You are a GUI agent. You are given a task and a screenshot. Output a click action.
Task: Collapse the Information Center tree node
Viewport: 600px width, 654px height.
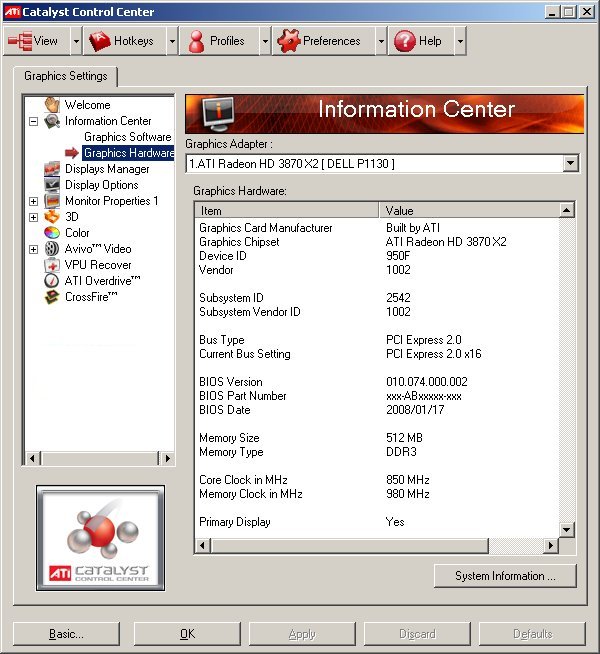[33, 121]
